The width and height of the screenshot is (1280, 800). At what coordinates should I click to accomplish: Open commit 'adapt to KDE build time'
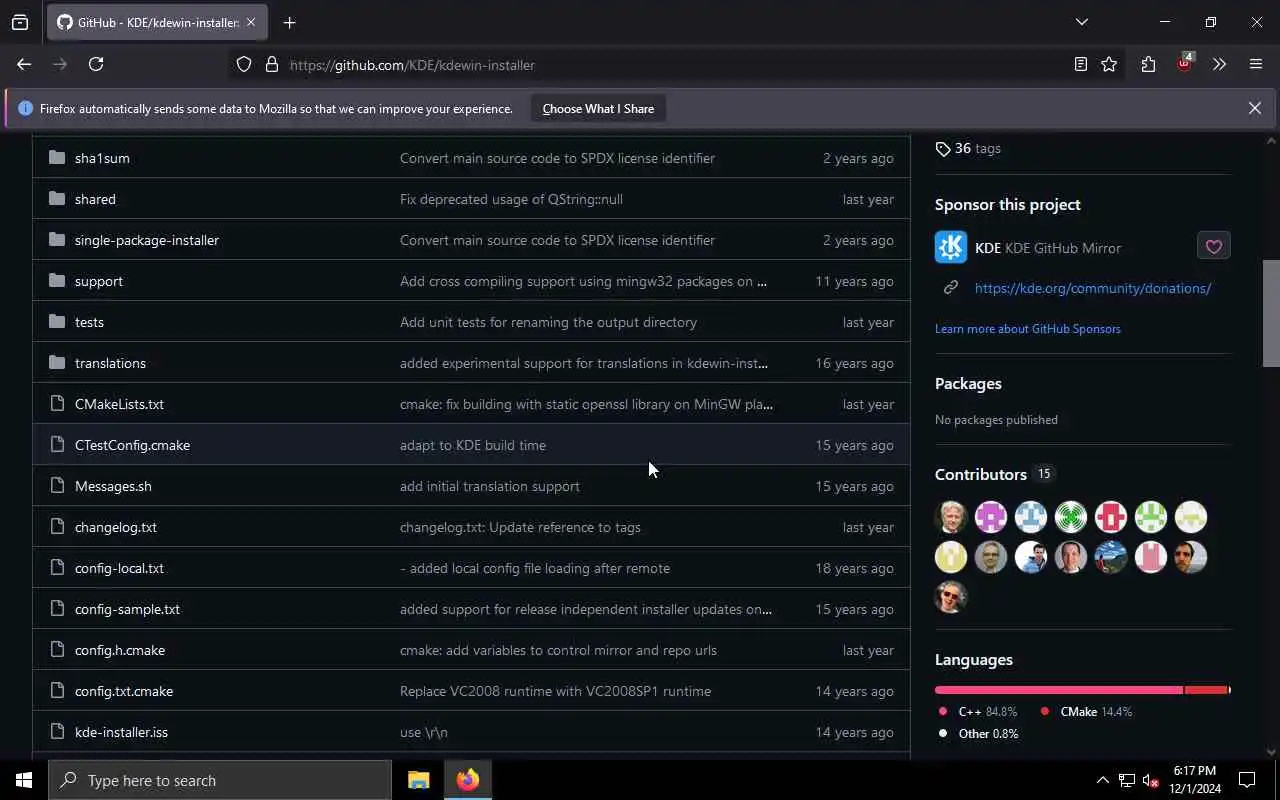(473, 445)
